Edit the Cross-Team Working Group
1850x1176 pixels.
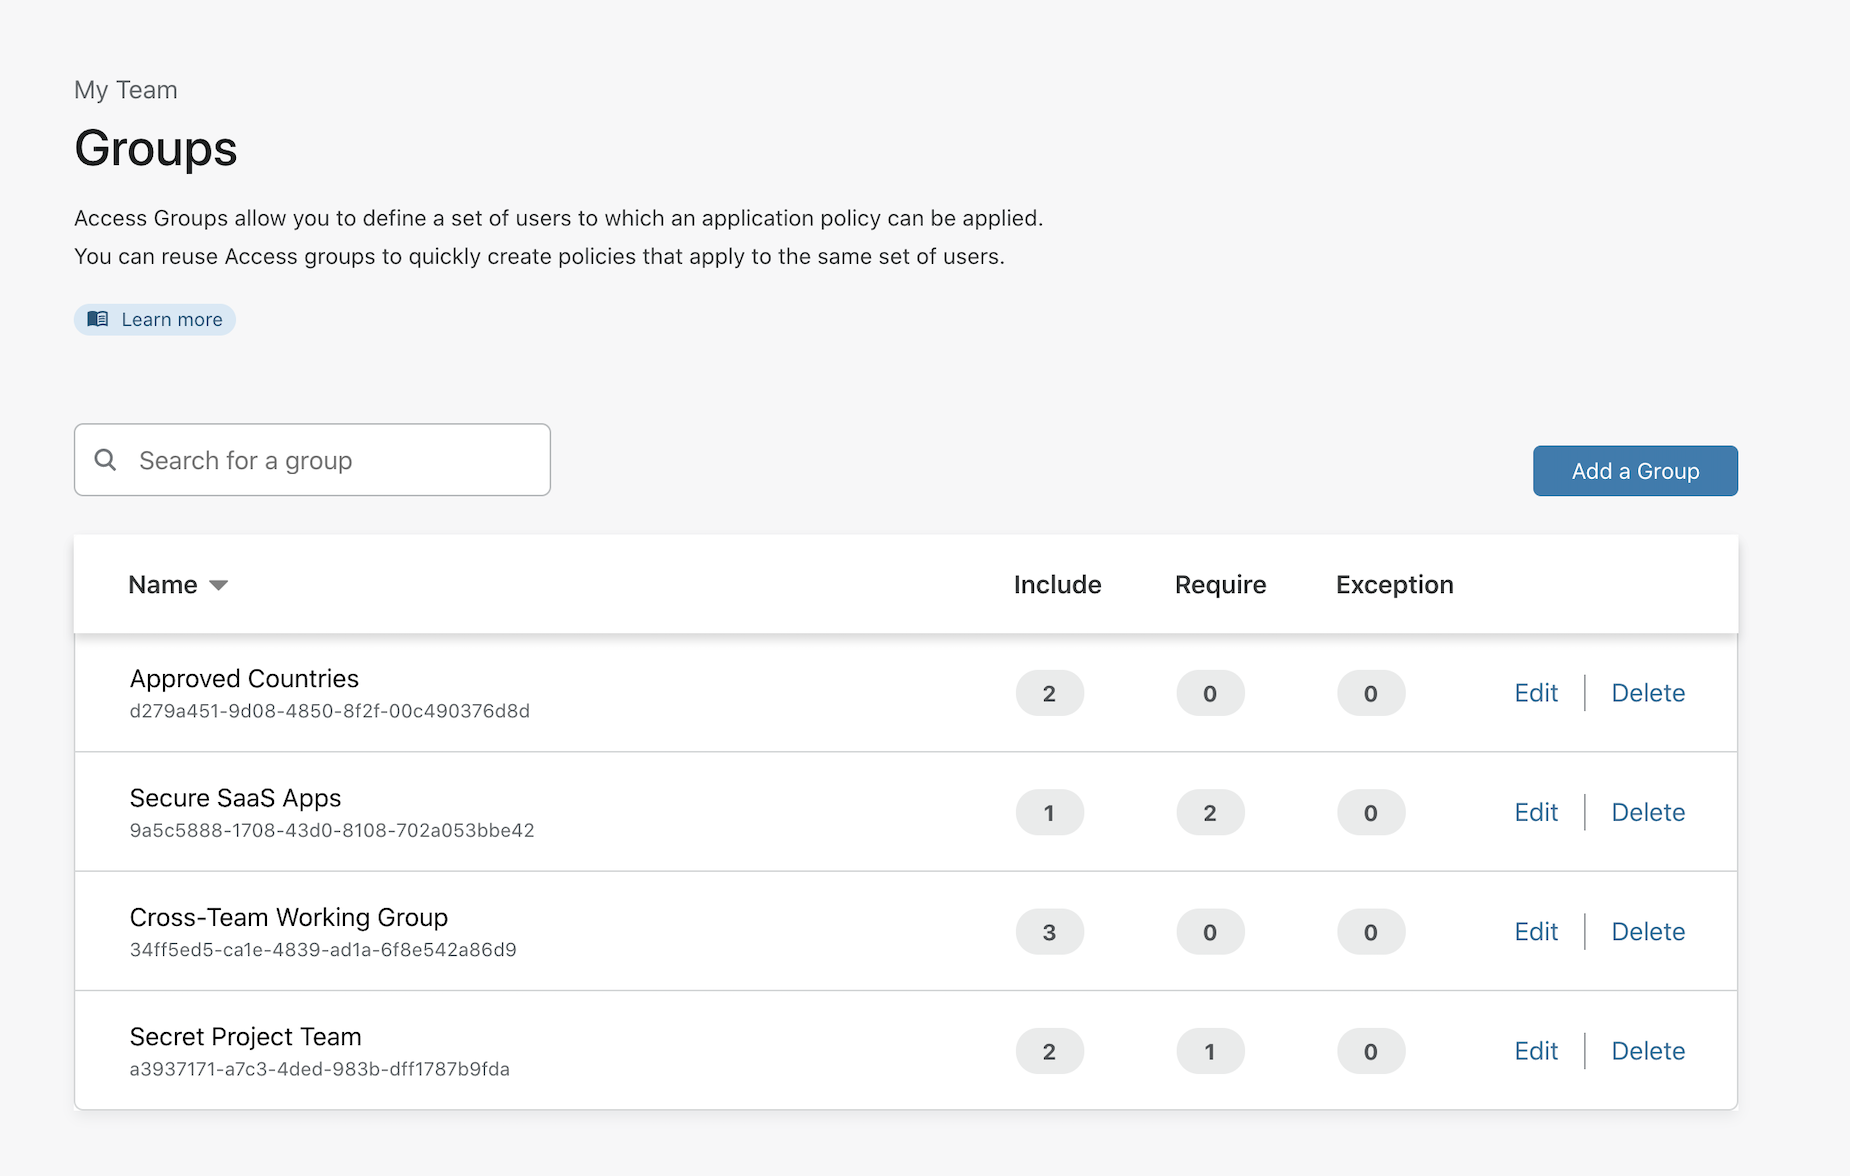pyautogui.click(x=1535, y=932)
